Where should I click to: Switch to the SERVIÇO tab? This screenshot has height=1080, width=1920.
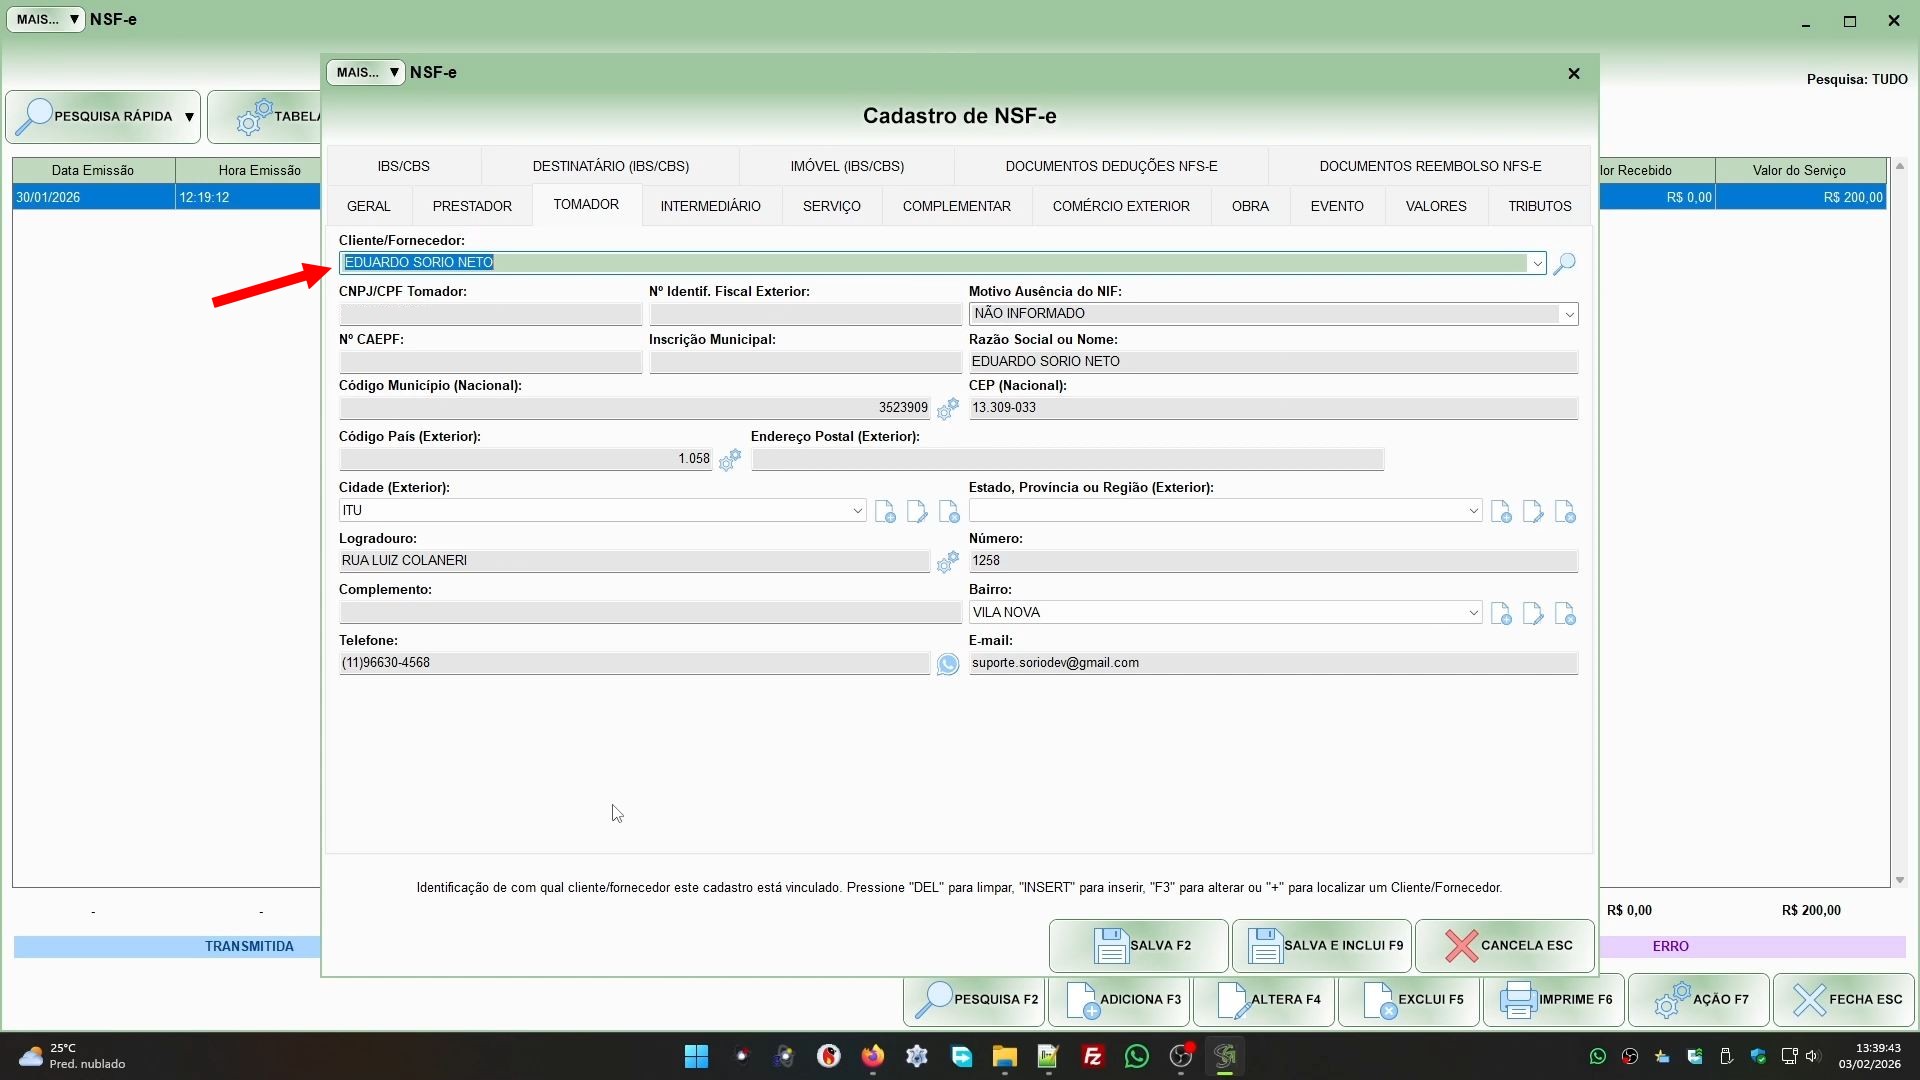pos(831,206)
